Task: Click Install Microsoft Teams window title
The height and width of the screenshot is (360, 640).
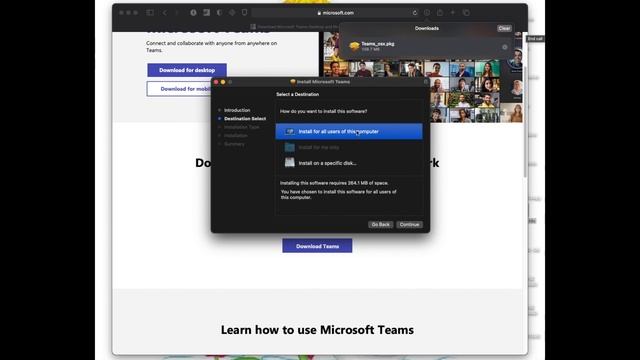Action: (323, 82)
